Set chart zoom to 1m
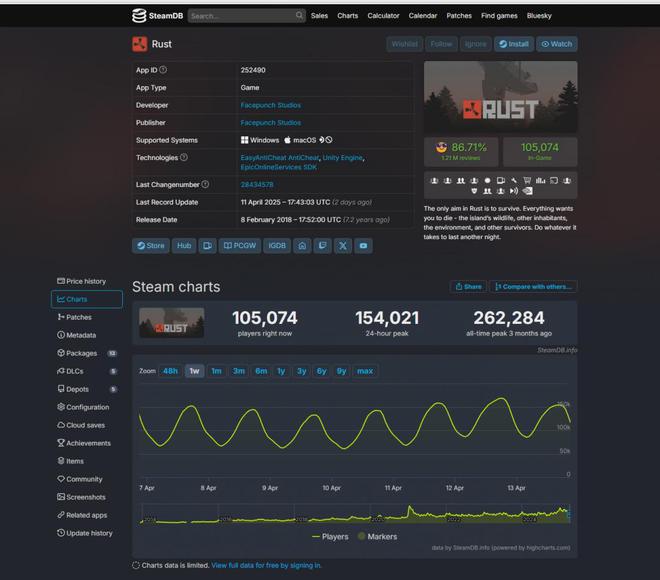 (216, 371)
